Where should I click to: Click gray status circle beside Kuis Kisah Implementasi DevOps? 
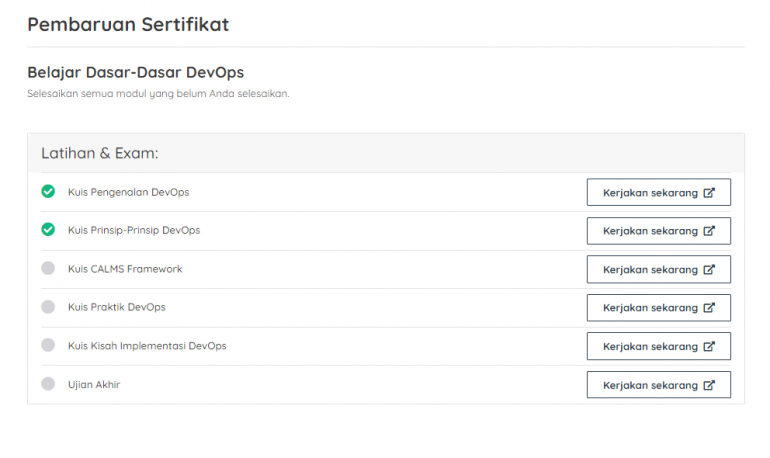48,345
